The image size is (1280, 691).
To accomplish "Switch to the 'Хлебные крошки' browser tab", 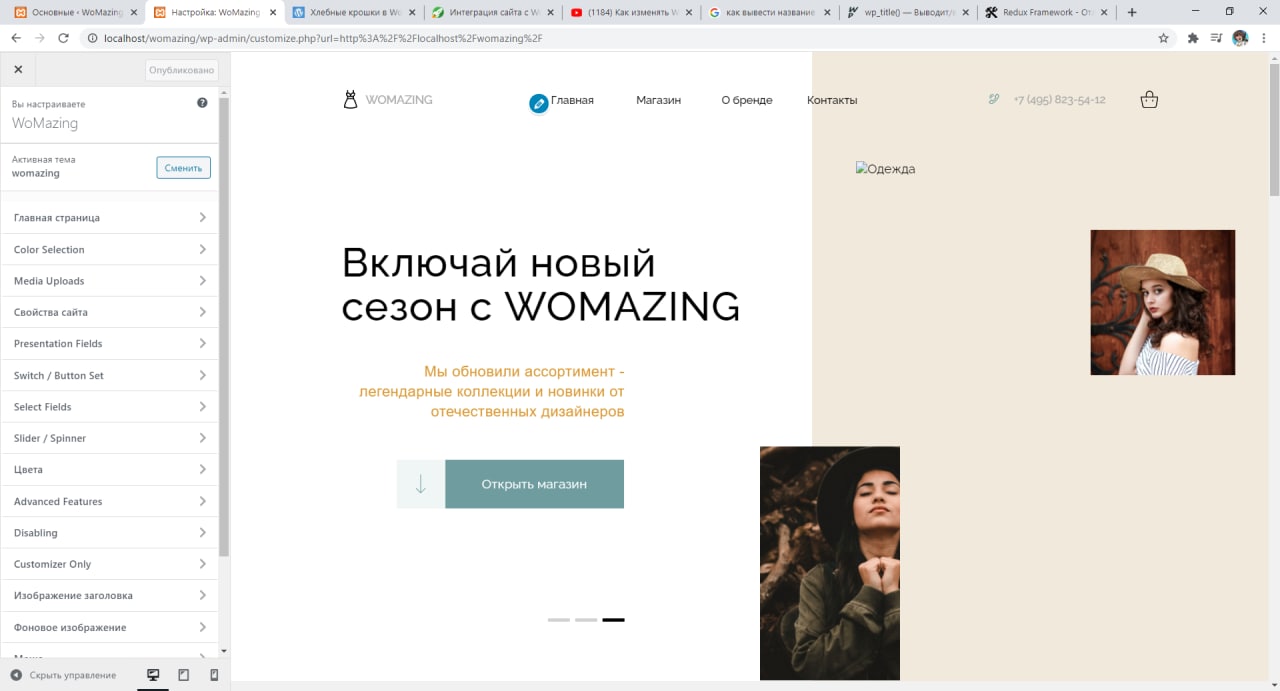I will (353, 13).
